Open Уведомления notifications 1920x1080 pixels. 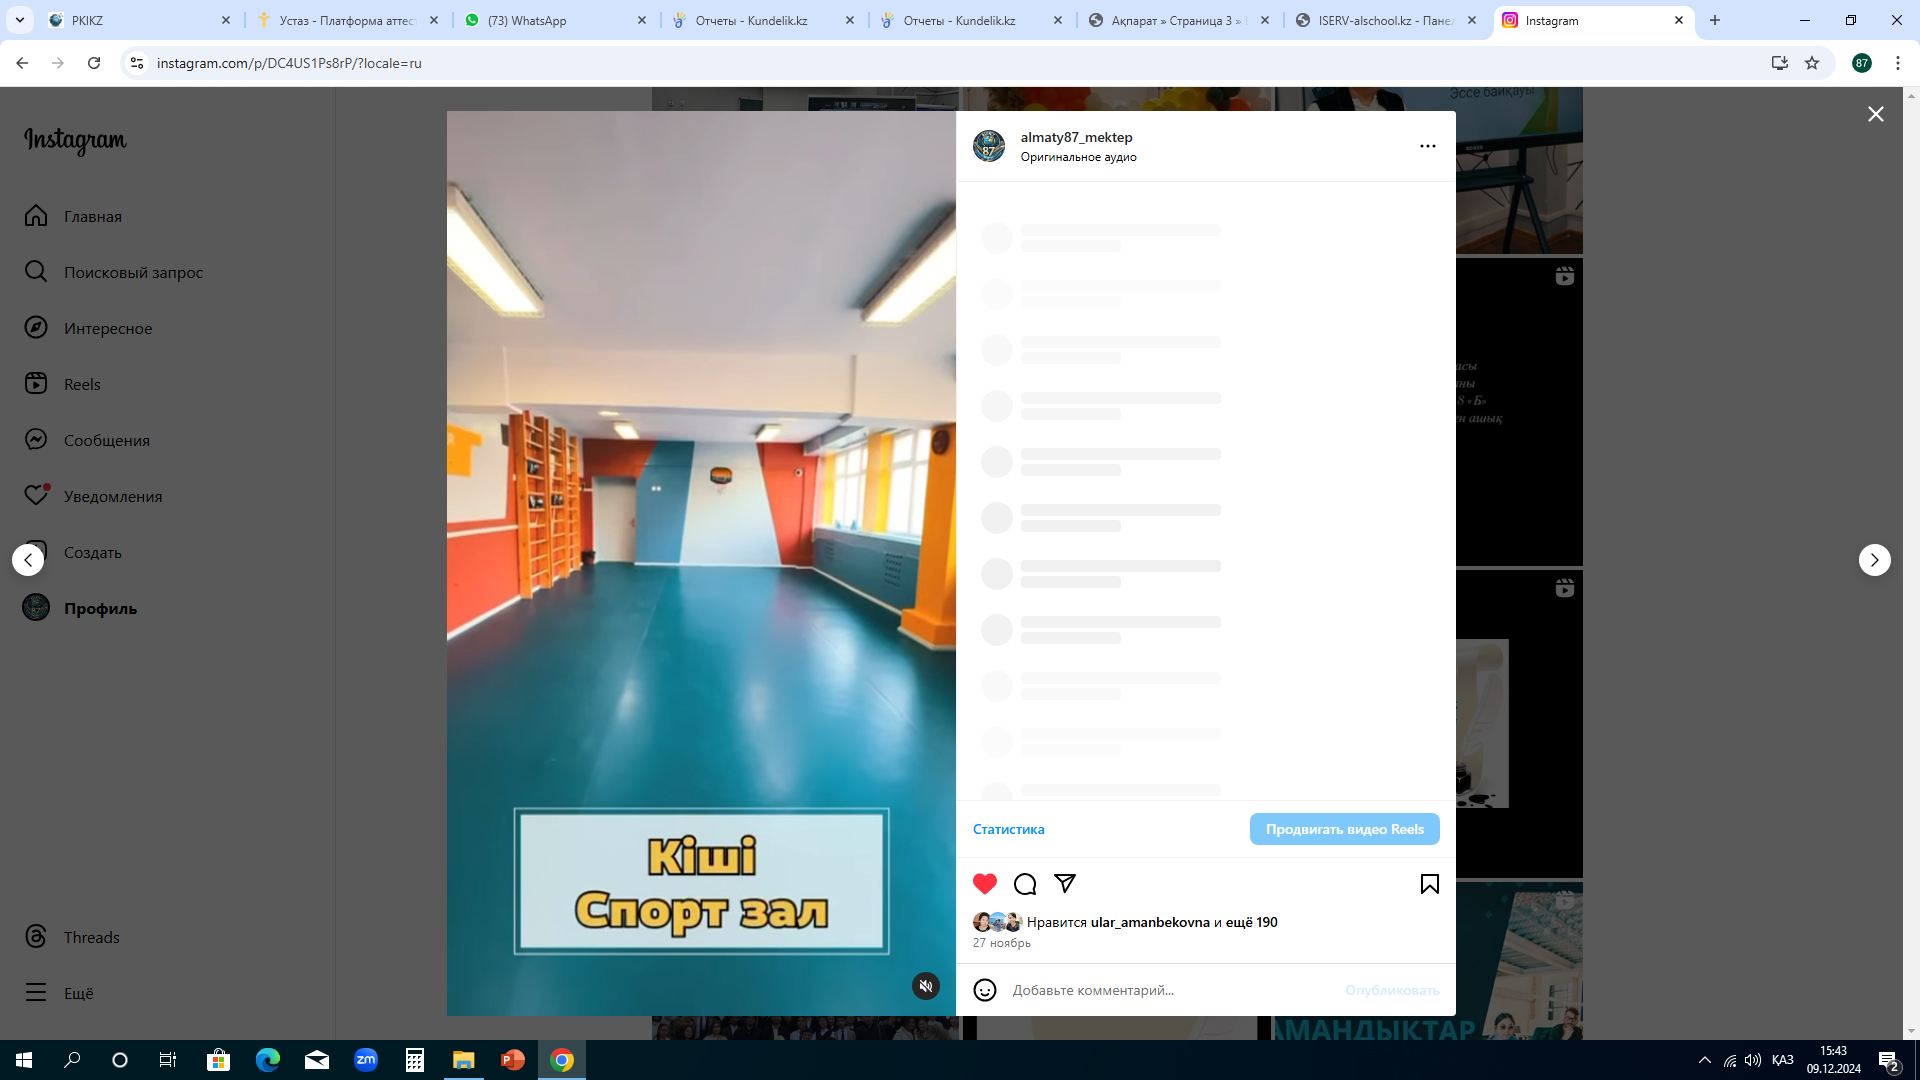(93, 496)
